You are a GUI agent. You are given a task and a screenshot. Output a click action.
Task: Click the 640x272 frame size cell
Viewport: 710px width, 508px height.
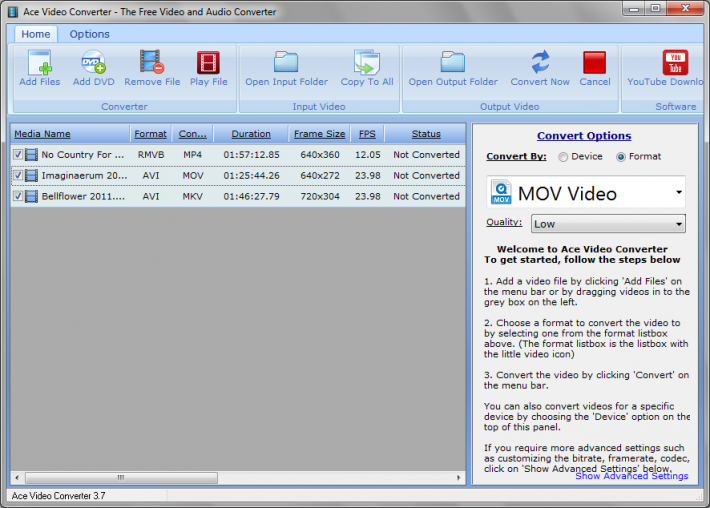[320, 176]
